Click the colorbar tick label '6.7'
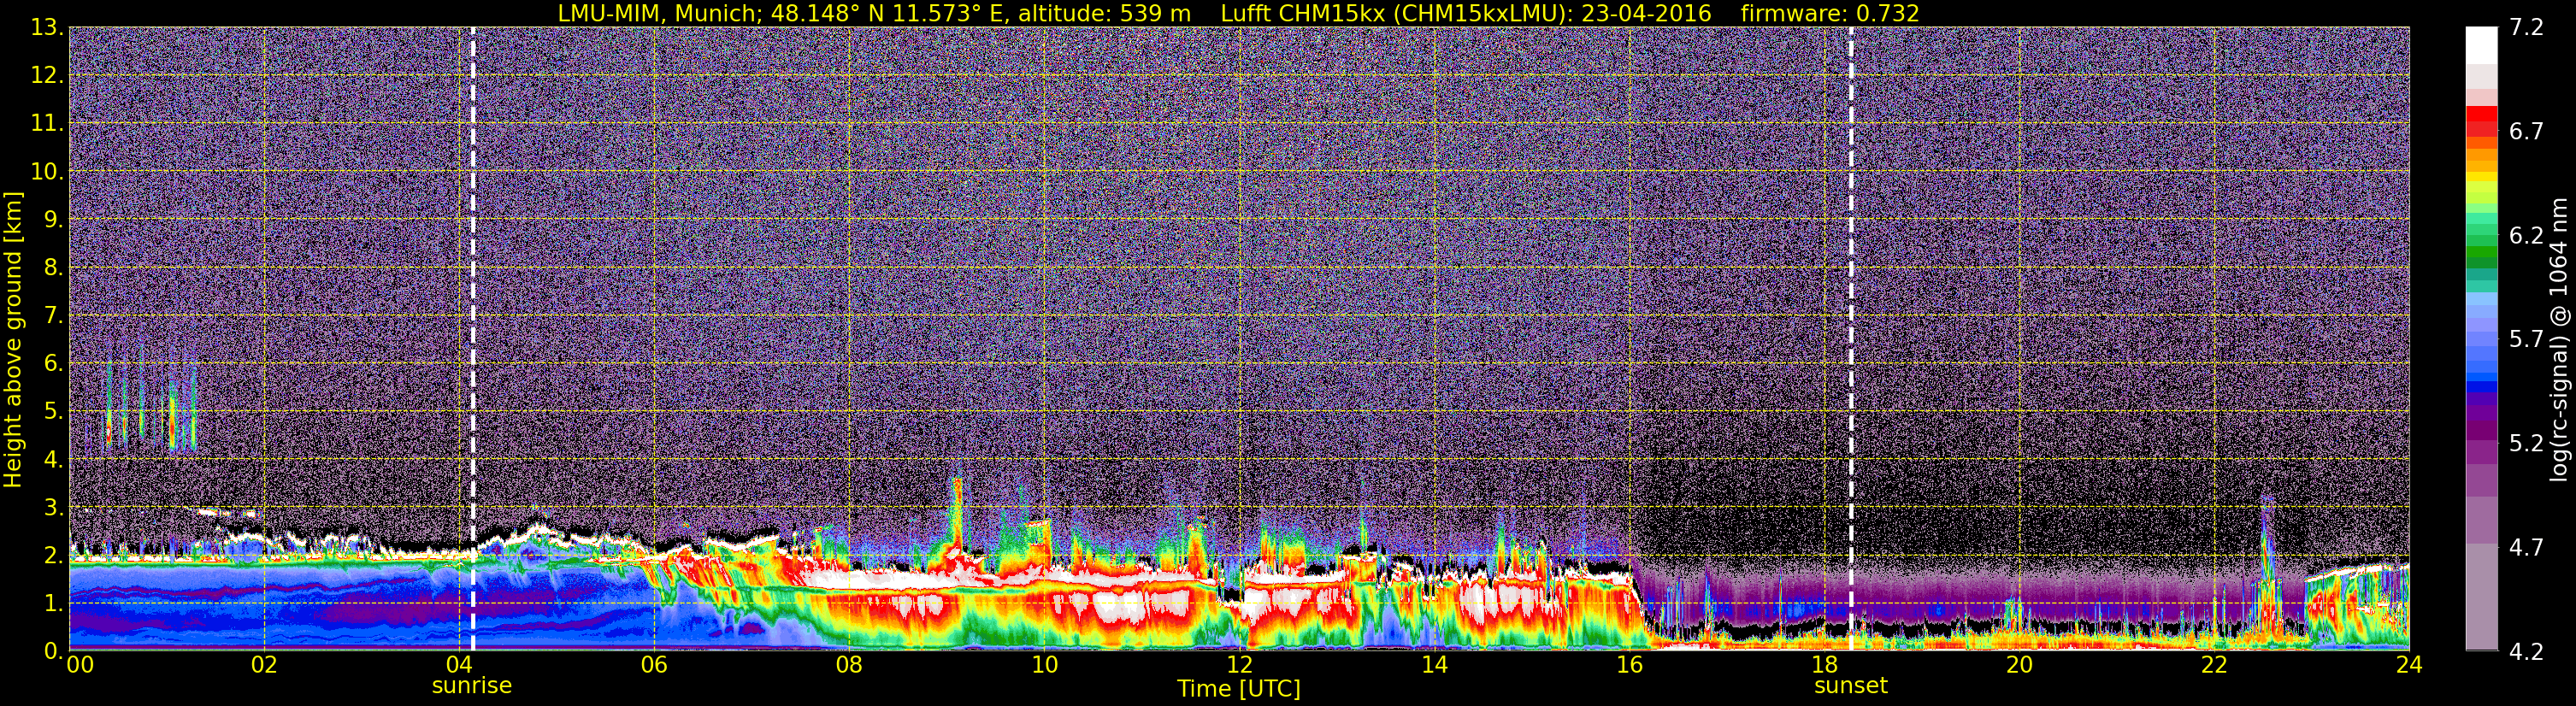The height and width of the screenshot is (706, 2576). coord(2526,132)
